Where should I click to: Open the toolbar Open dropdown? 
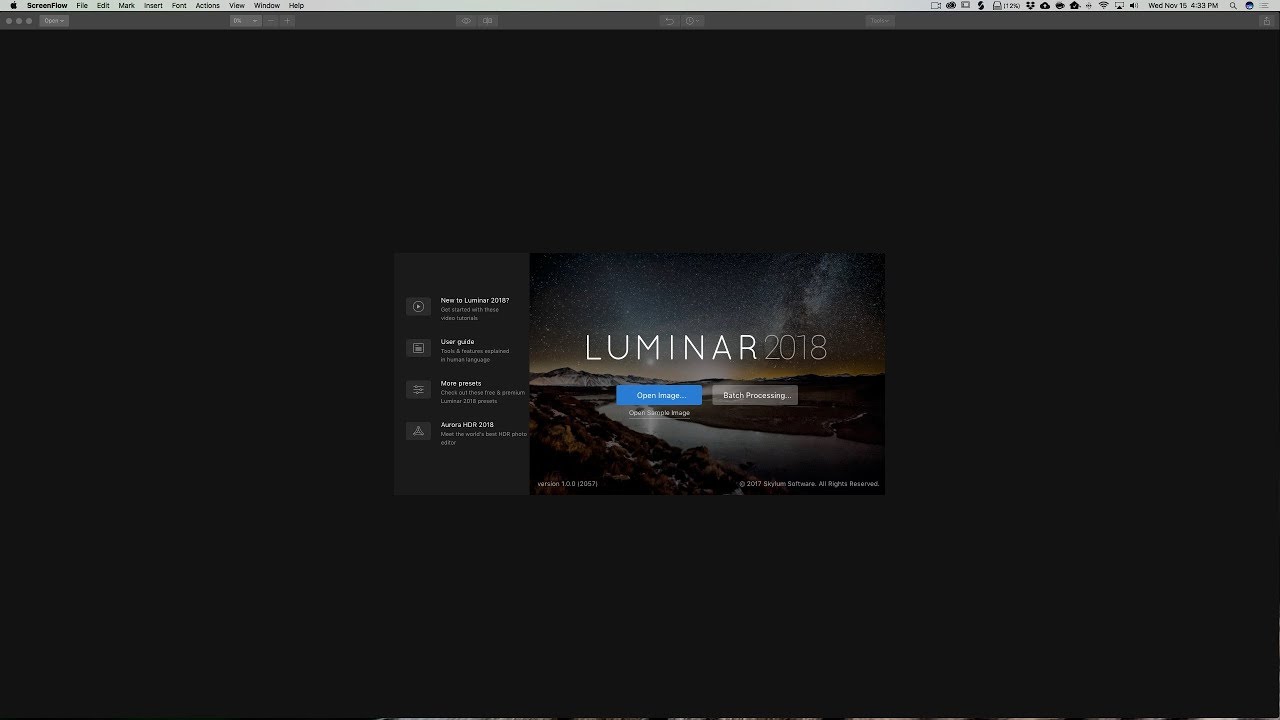pyautogui.click(x=54, y=20)
